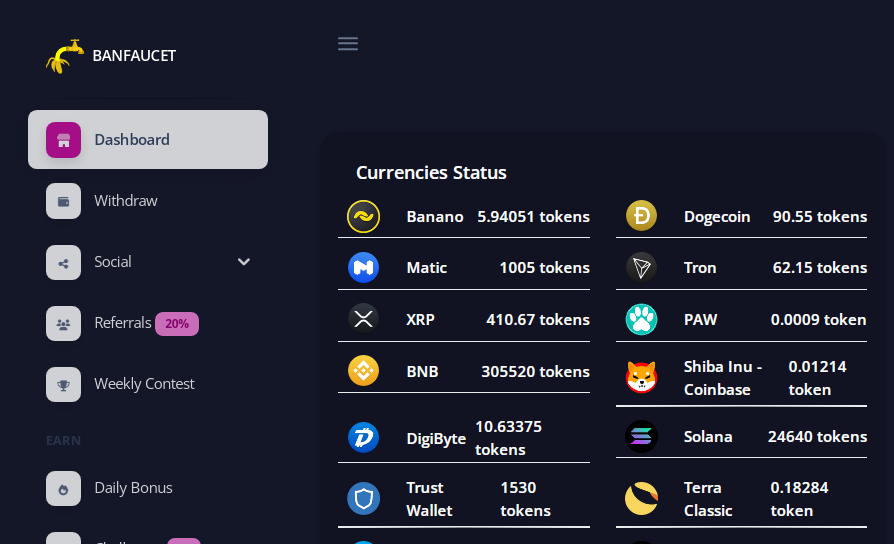Click the Shiba Inu dog icon

click(641, 377)
